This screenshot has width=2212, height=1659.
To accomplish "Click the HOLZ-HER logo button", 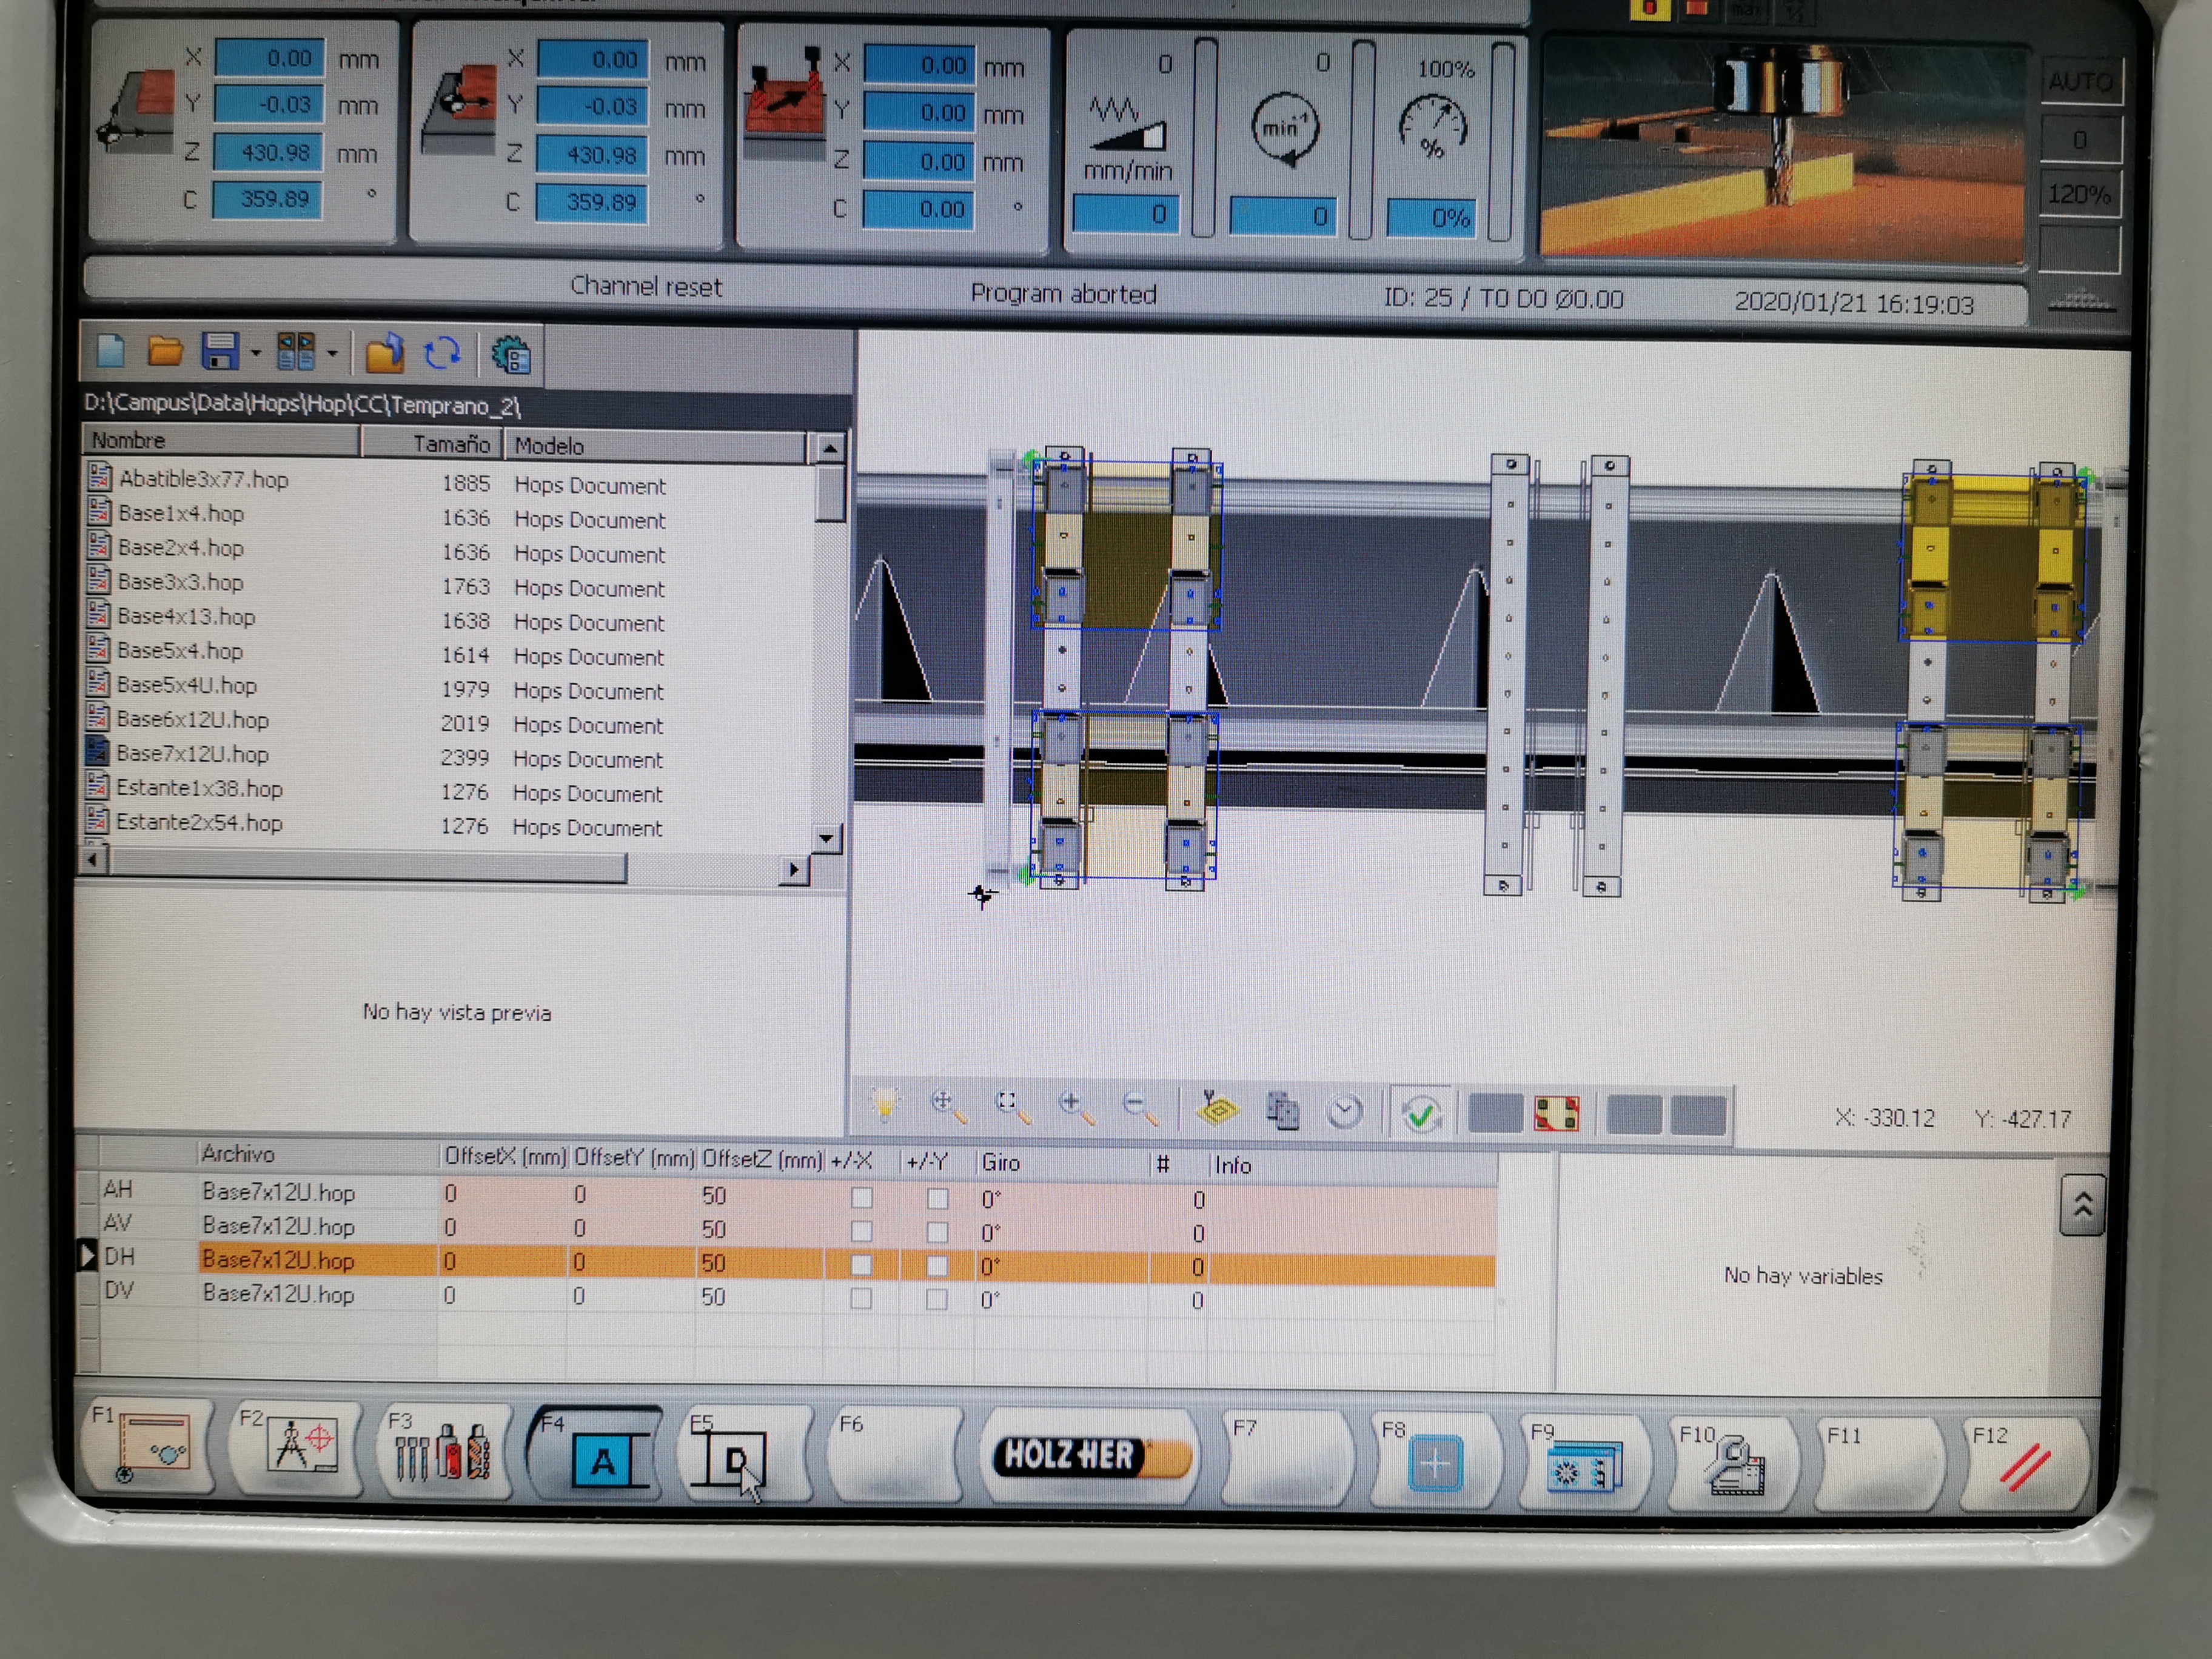I will pyautogui.click(x=1090, y=1456).
